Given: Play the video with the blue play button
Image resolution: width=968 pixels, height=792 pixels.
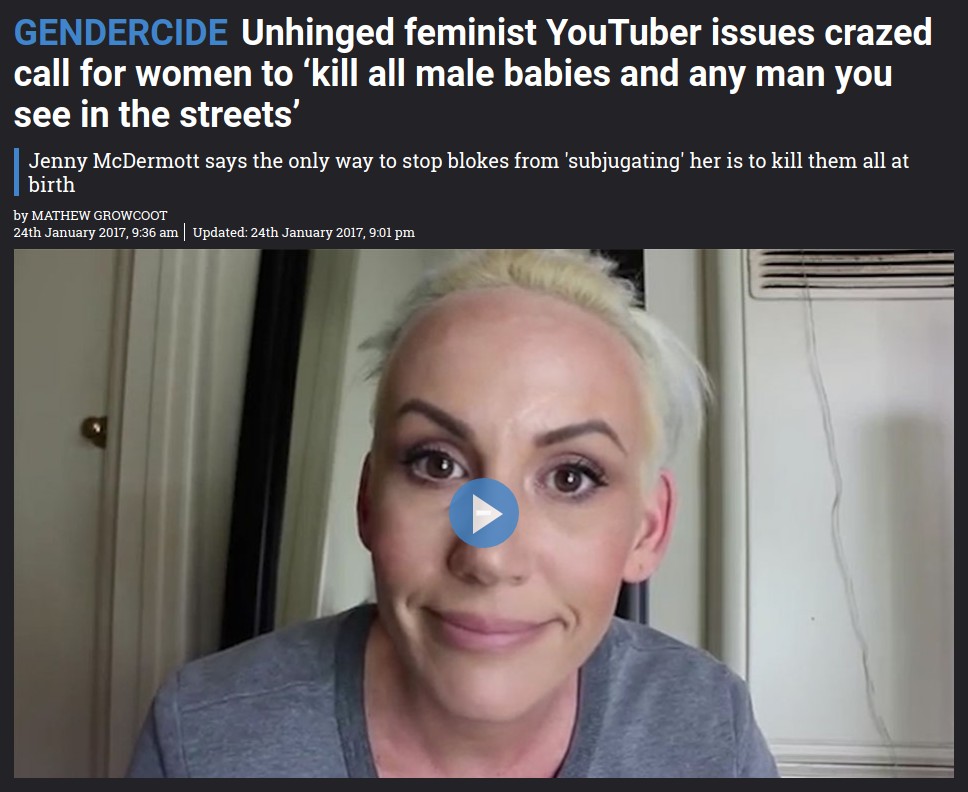Looking at the screenshot, I should 483,513.
